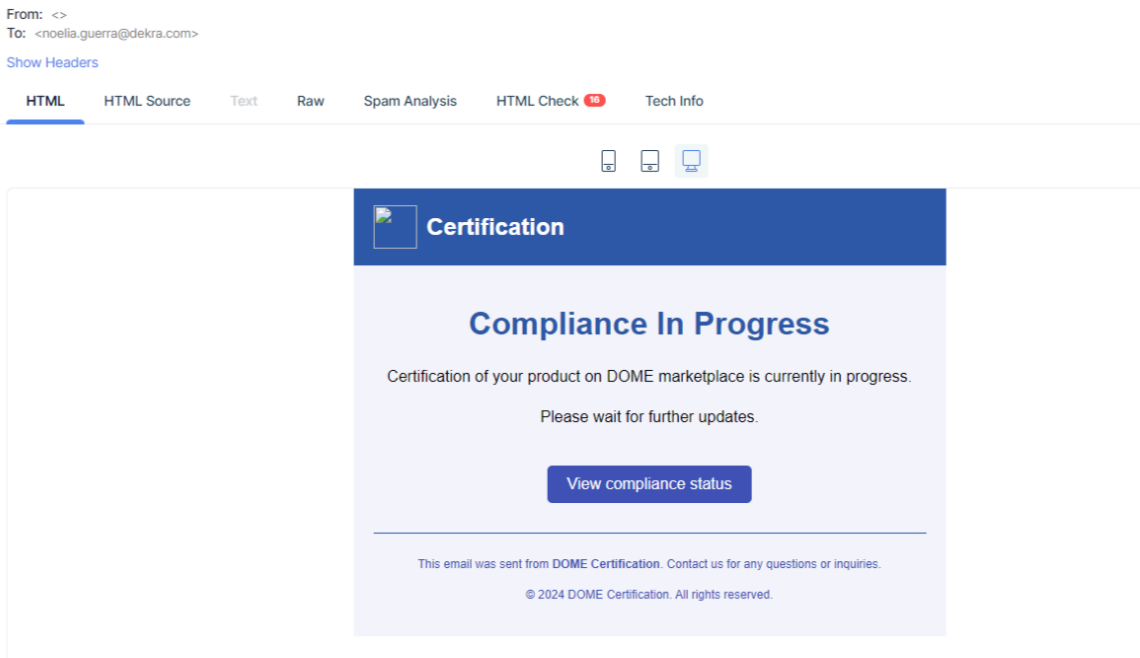This screenshot has width=1140, height=658.
Task: Click the red 16 badge on HTML Check
Action: pyautogui.click(x=594, y=100)
